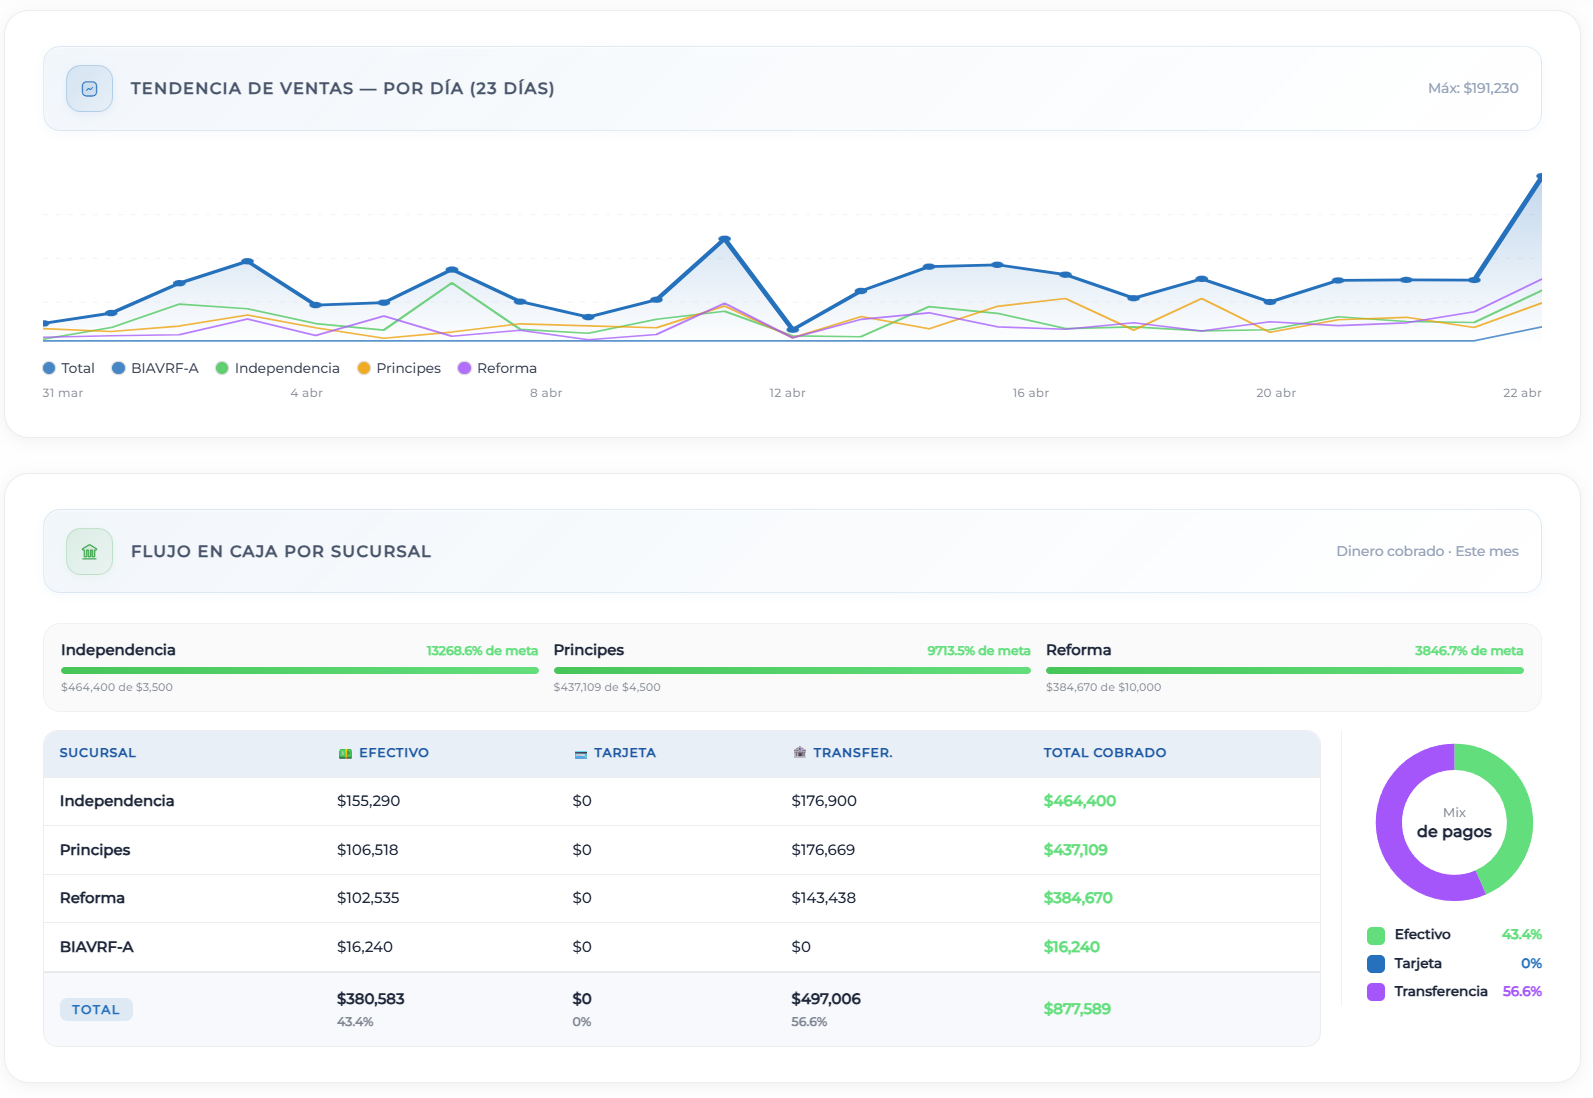Click the Efectivo '43.4%' value in donut legend
1593x1098 pixels.
coord(1522,935)
